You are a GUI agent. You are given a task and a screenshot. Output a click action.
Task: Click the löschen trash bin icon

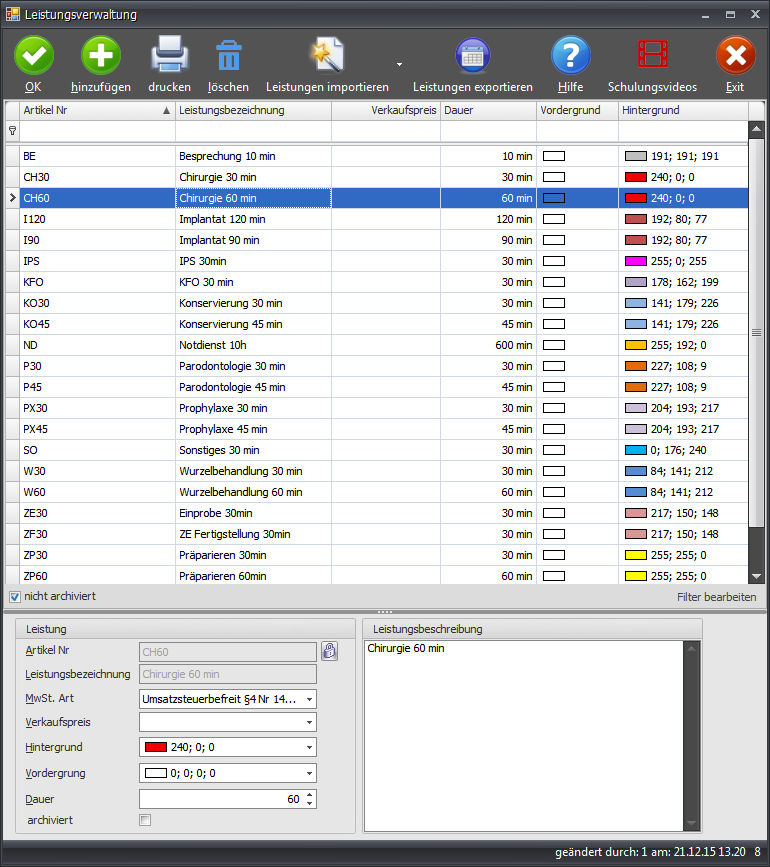(228, 57)
